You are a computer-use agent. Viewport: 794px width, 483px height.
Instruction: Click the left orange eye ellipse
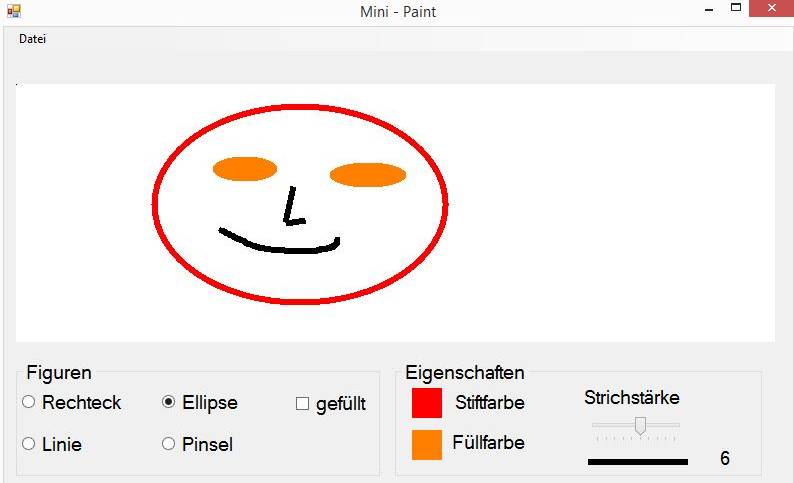(245, 169)
